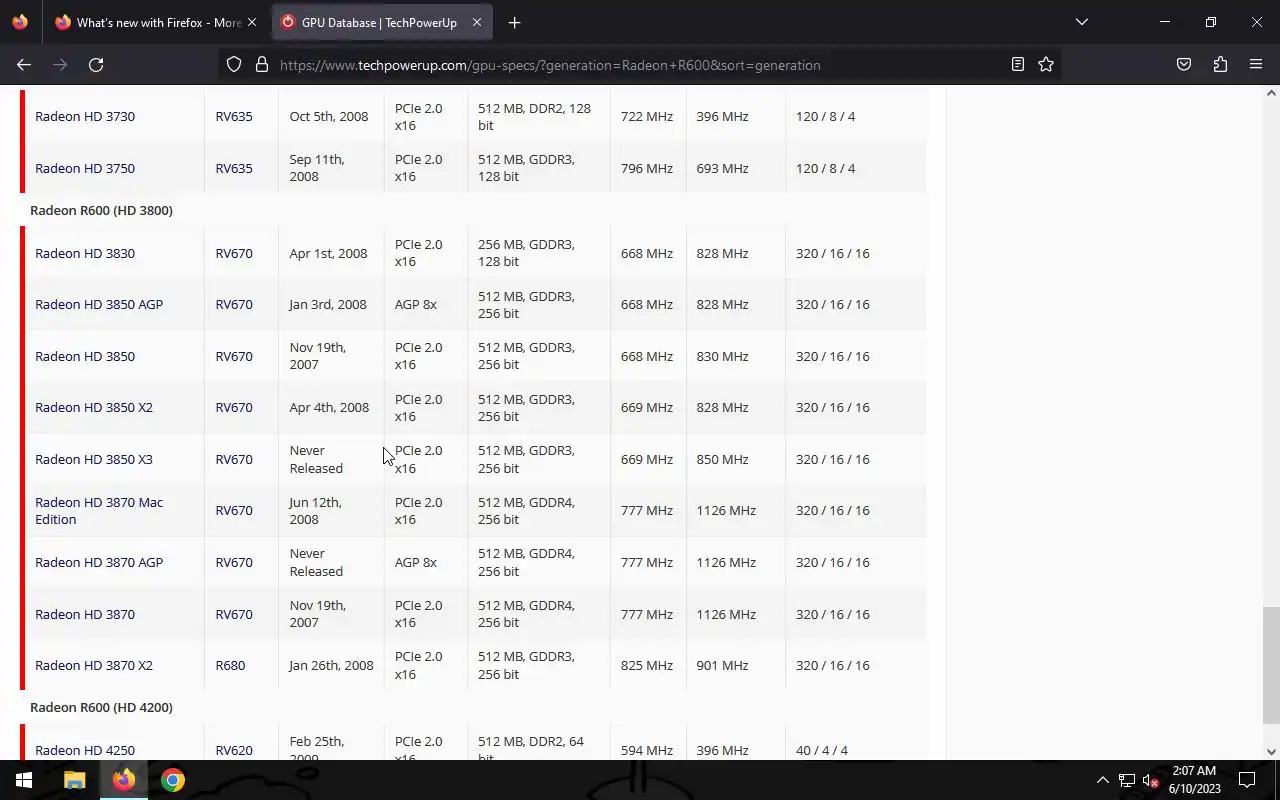This screenshot has height=800, width=1280.
Task: Open the Radeon HD 4250 link
Action: (x=85, y=750)
